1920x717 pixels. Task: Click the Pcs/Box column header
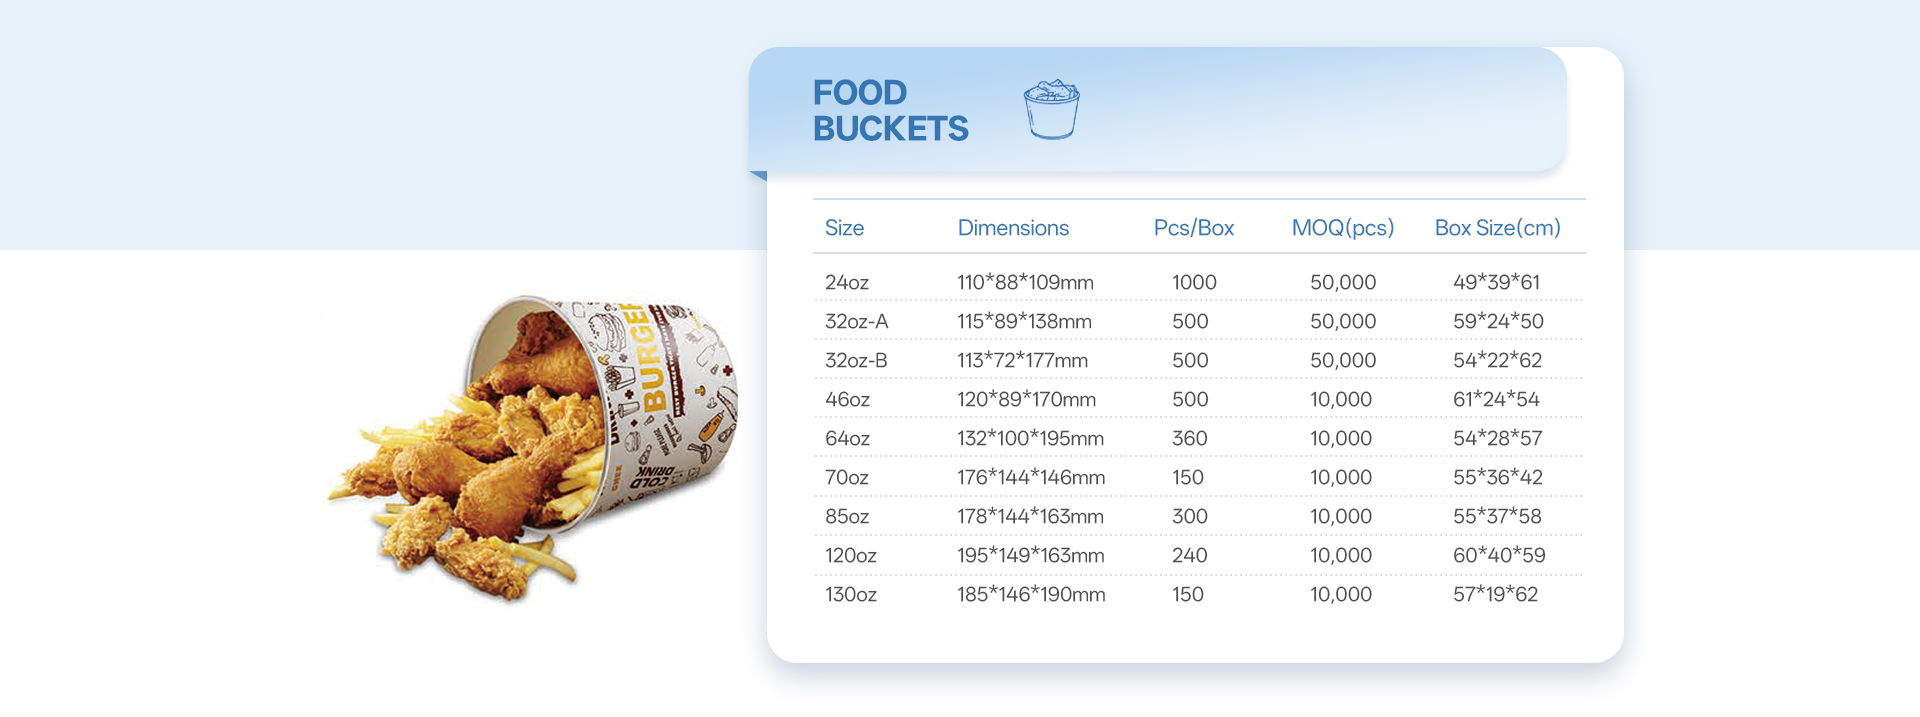coord(1193,228)
